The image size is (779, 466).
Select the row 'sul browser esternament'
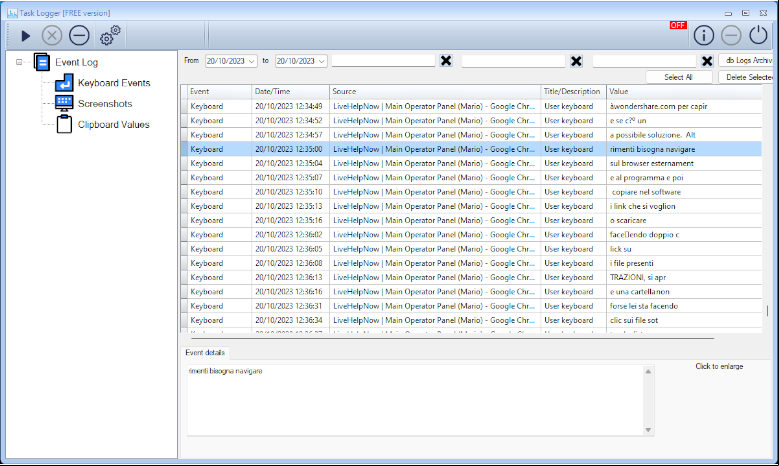point(471,163)
